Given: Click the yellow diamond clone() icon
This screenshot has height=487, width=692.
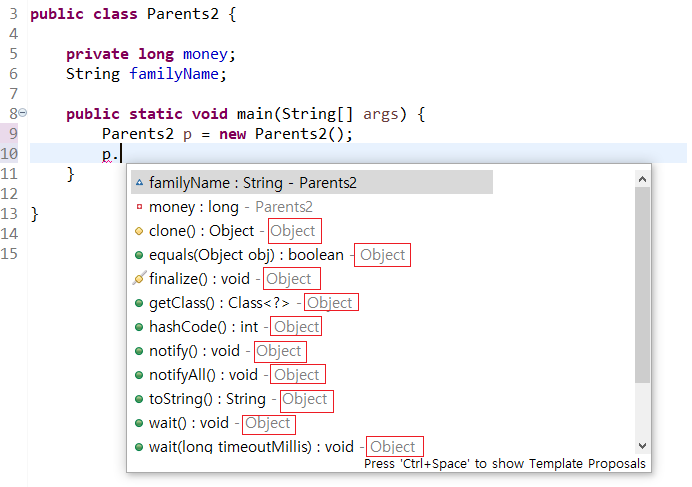Looking at the screenshot, I should 139,231.
